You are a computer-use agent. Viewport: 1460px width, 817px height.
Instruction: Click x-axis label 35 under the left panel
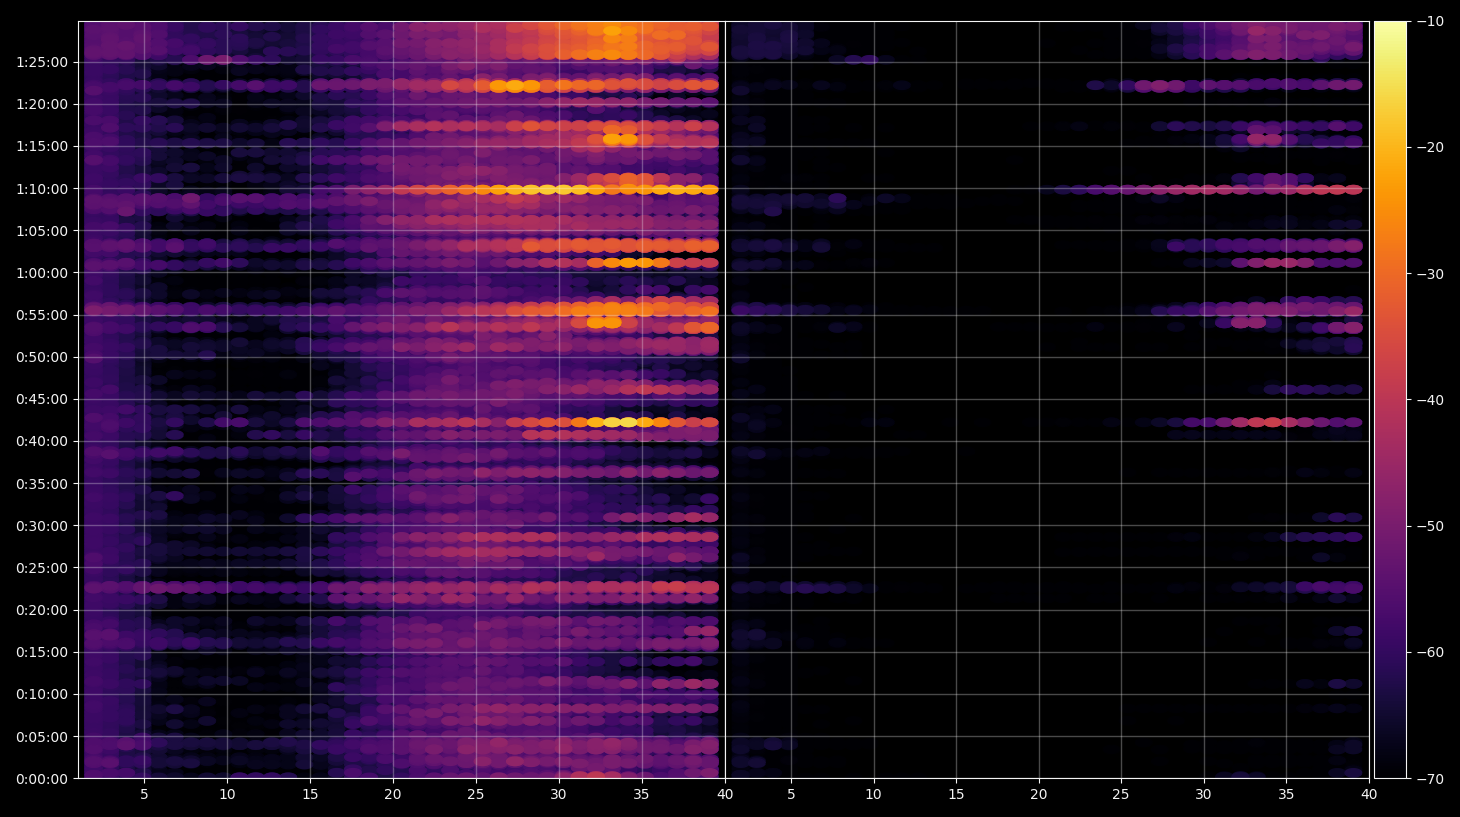pyautogui.click(x=641, y=795)
